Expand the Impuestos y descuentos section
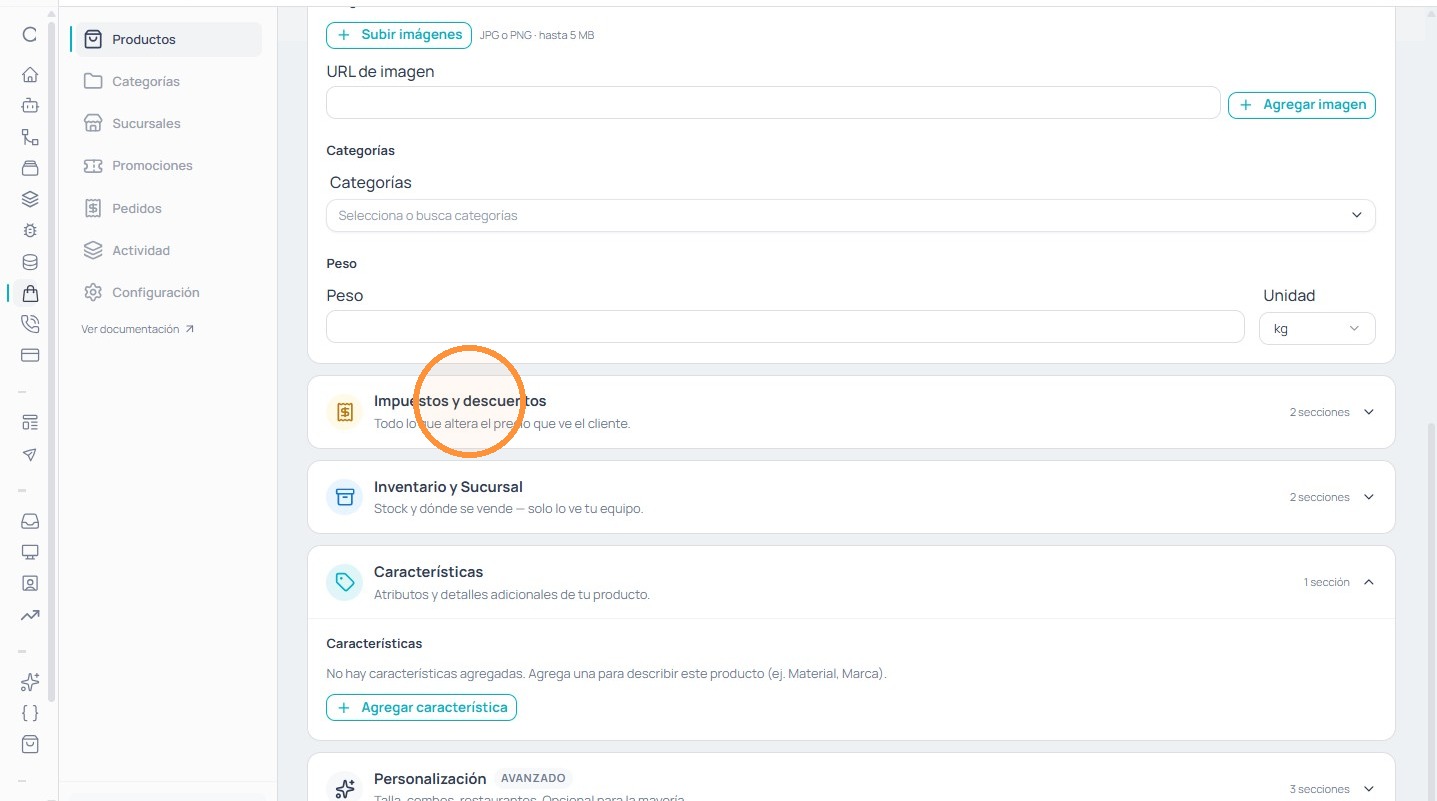Image resolution: width=1437 pixels, height=801 pixels. (x=851, y=412)
